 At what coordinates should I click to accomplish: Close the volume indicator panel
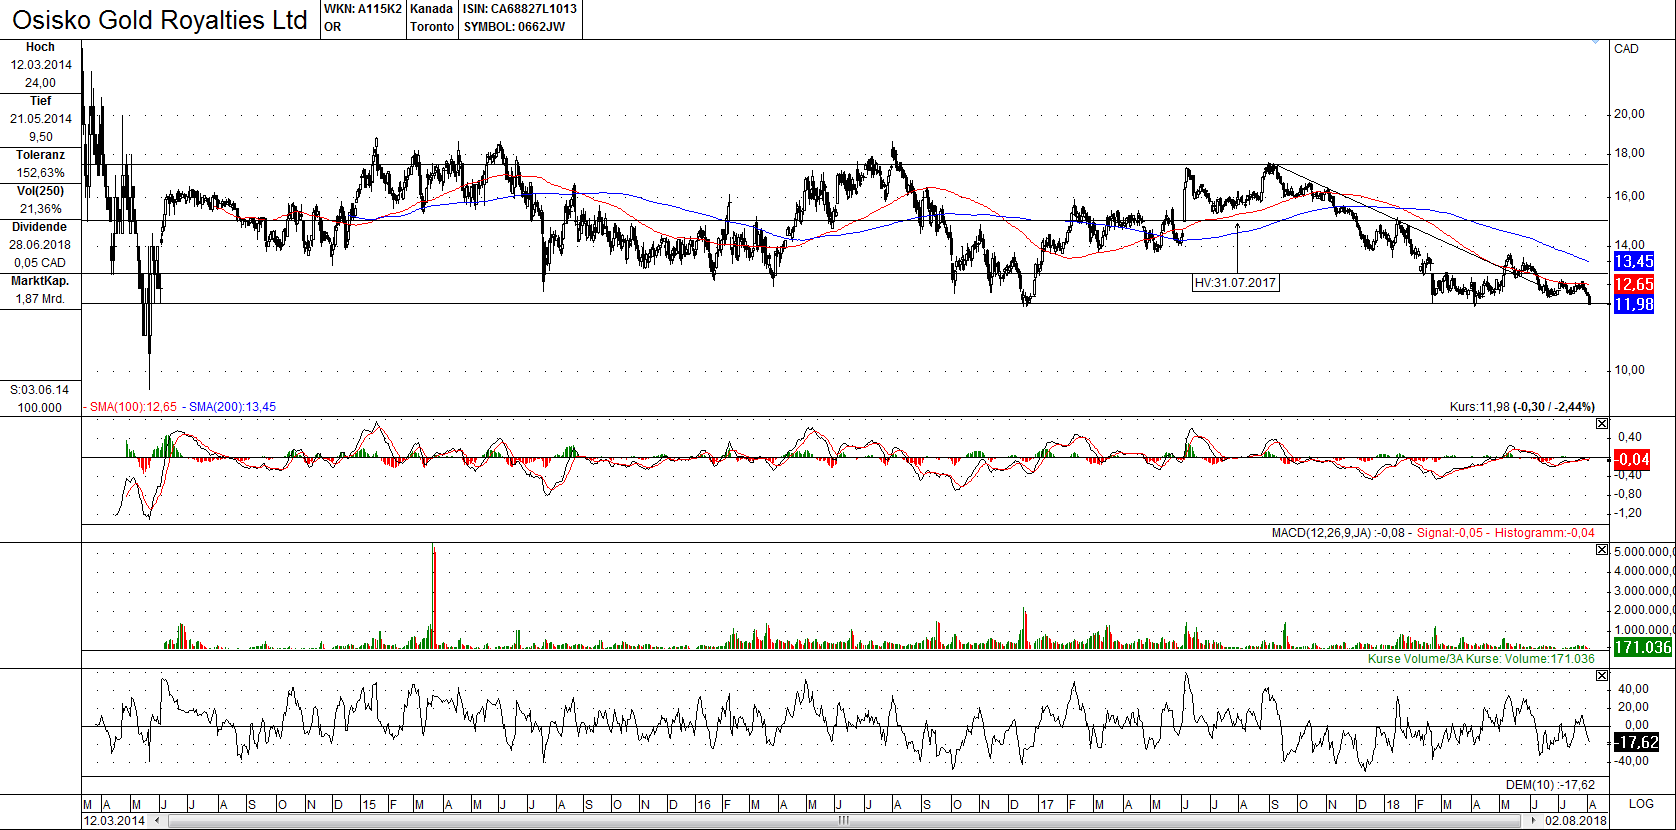pyautogui.click(x=1602, y=550)
